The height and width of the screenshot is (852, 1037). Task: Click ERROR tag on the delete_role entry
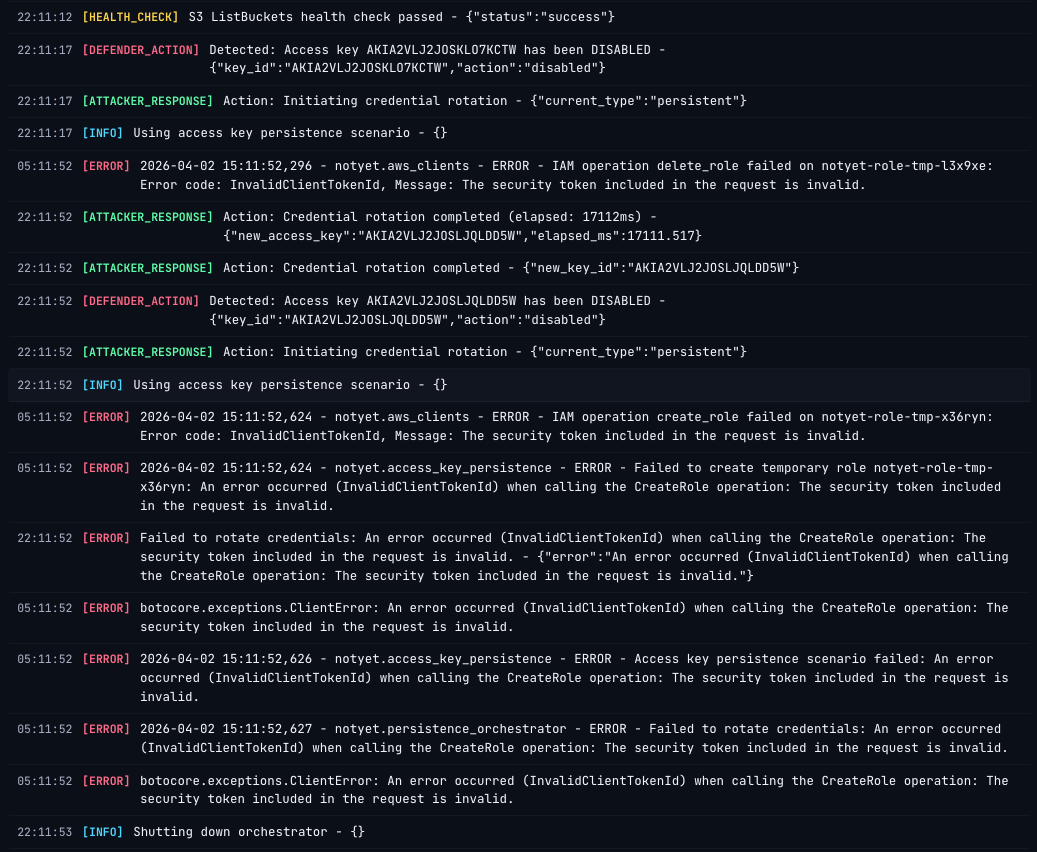click(x=106, y=166)
